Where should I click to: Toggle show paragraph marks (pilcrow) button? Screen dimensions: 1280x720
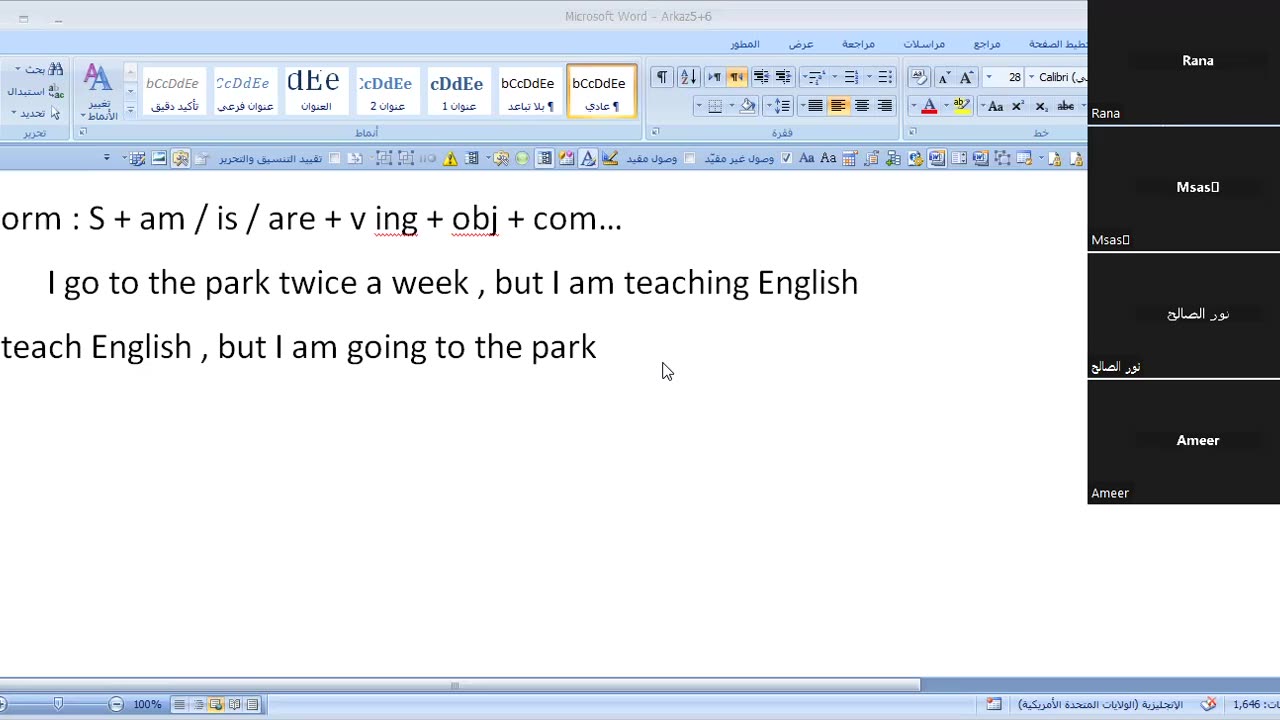662,77
